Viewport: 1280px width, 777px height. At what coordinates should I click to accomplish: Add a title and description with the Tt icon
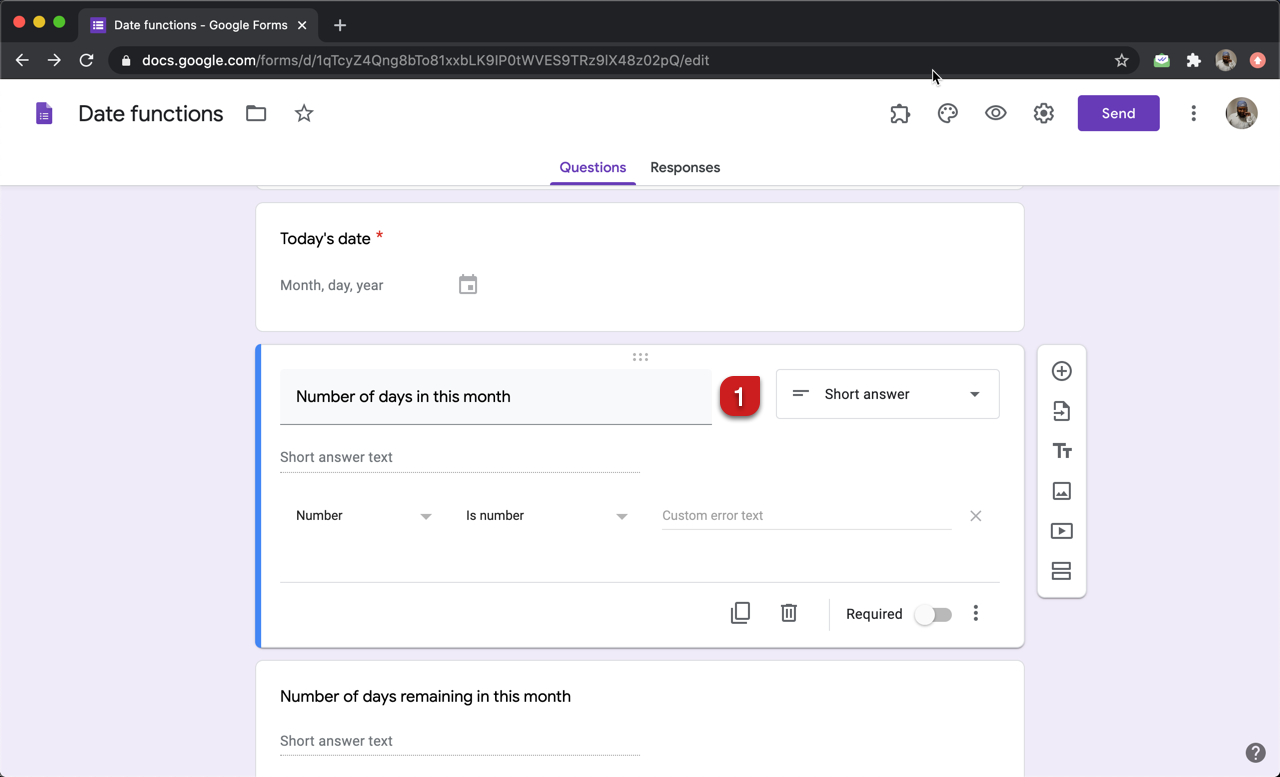tap(1061, 450)
